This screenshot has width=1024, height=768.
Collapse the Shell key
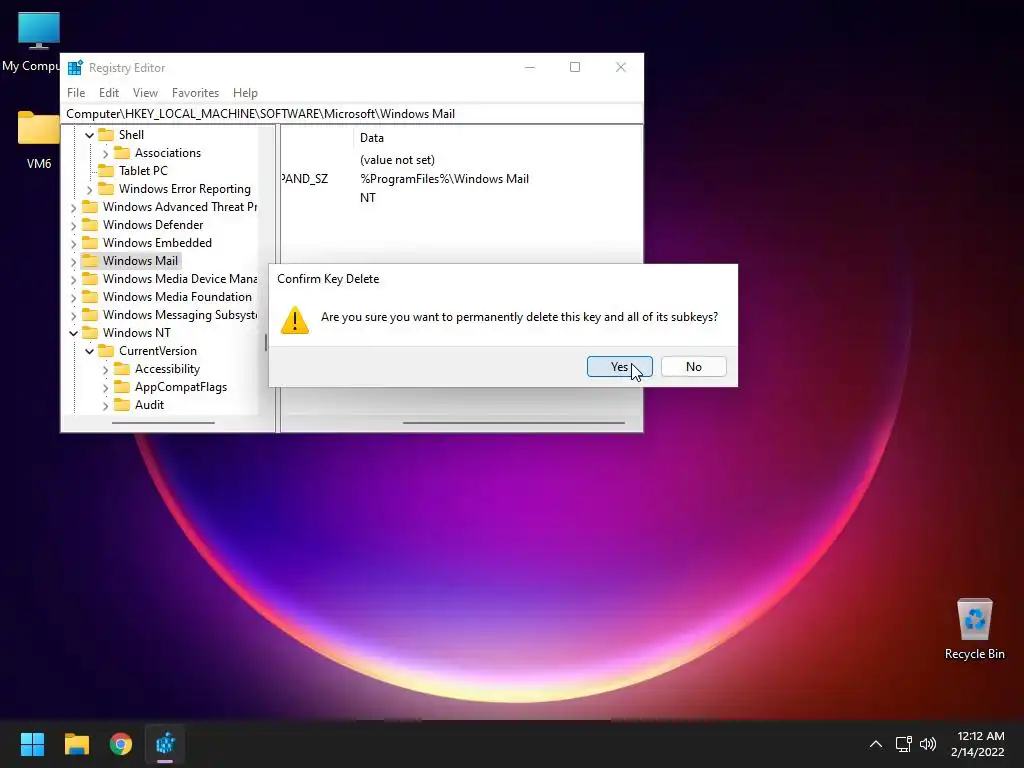[x=89, y=135]
